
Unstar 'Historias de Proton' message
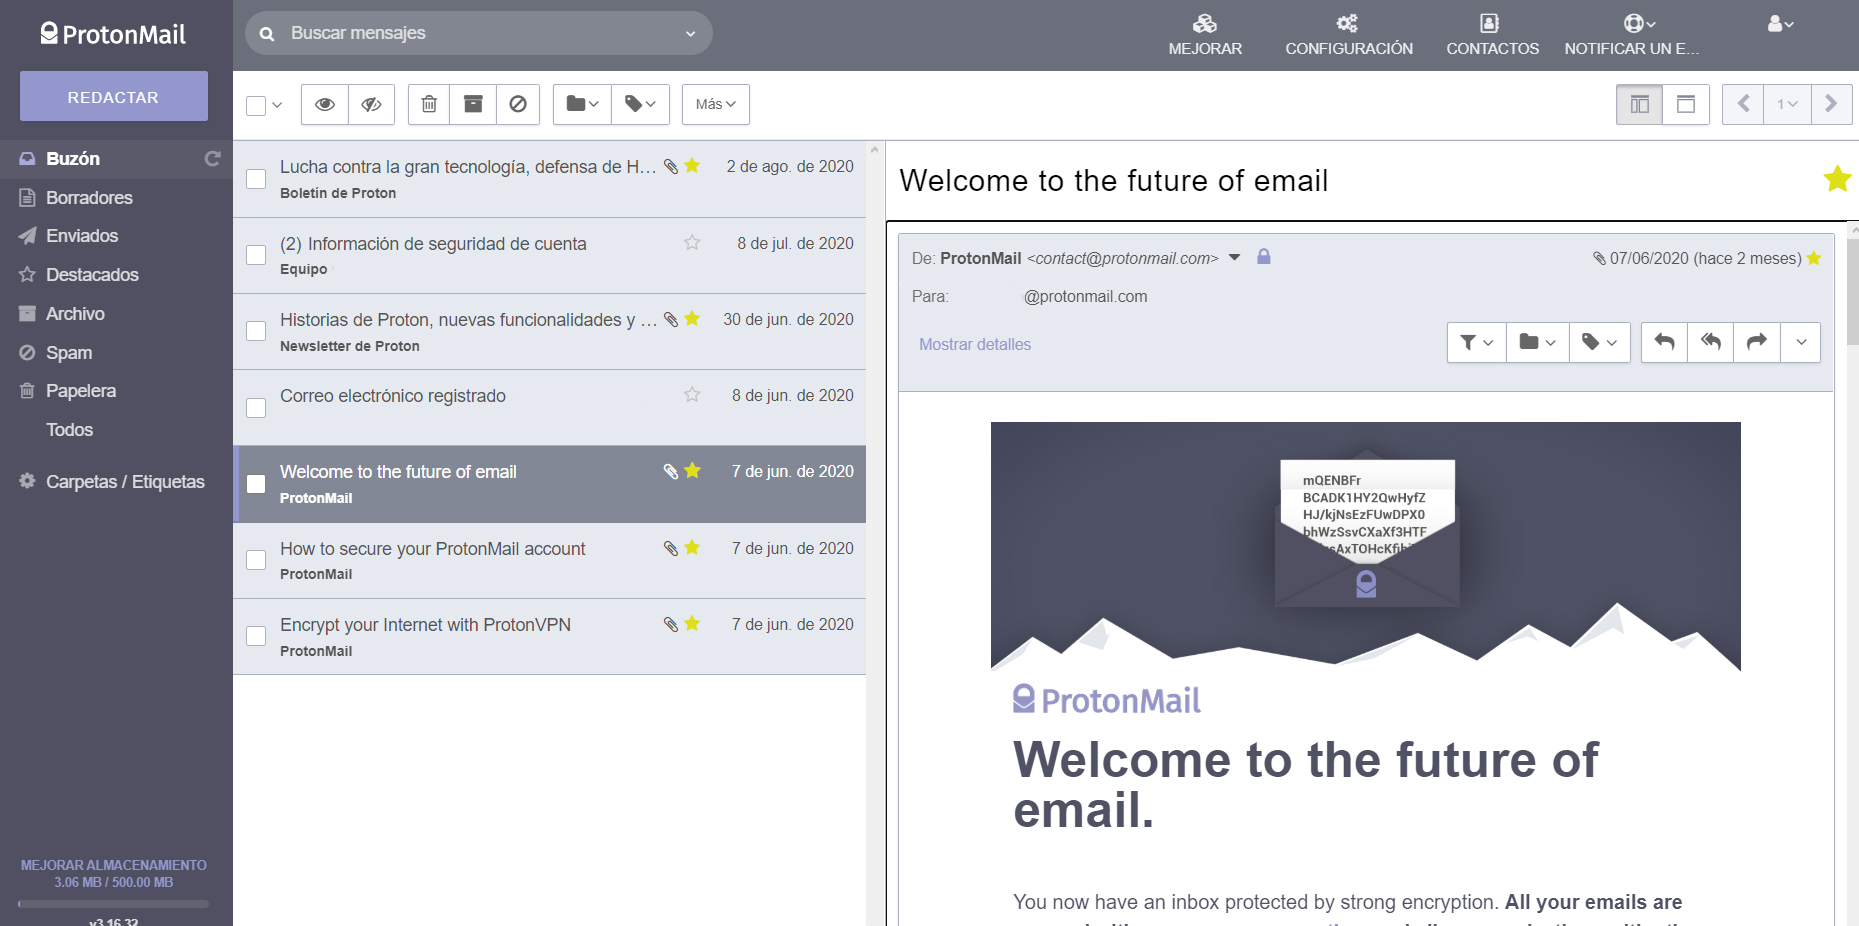point(692,319)
